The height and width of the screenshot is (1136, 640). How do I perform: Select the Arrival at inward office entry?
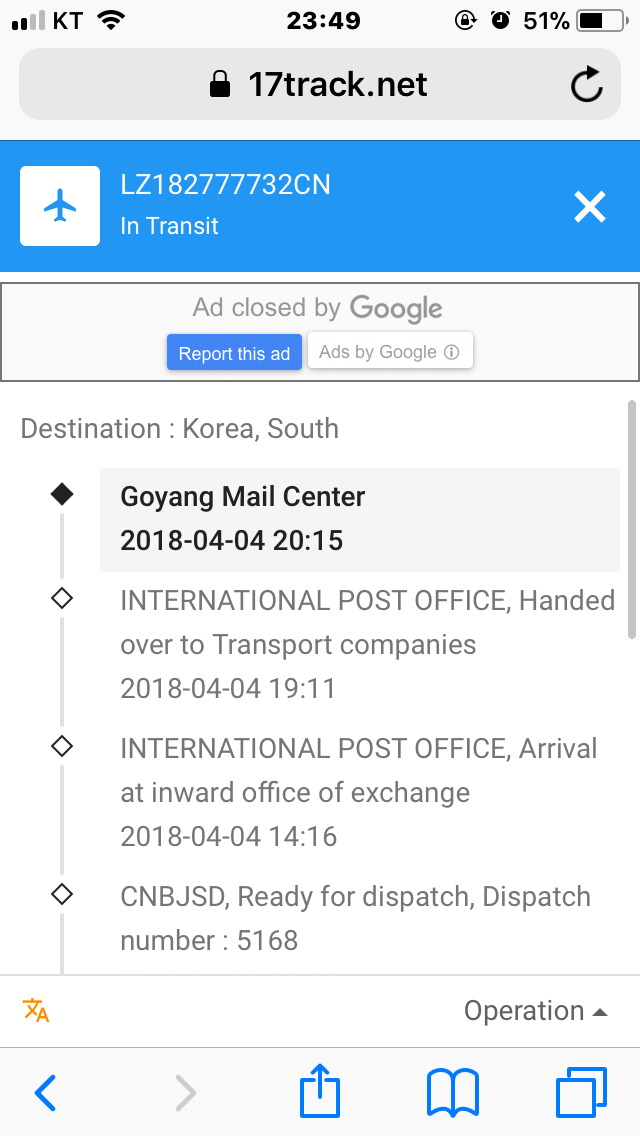(359, 792)
